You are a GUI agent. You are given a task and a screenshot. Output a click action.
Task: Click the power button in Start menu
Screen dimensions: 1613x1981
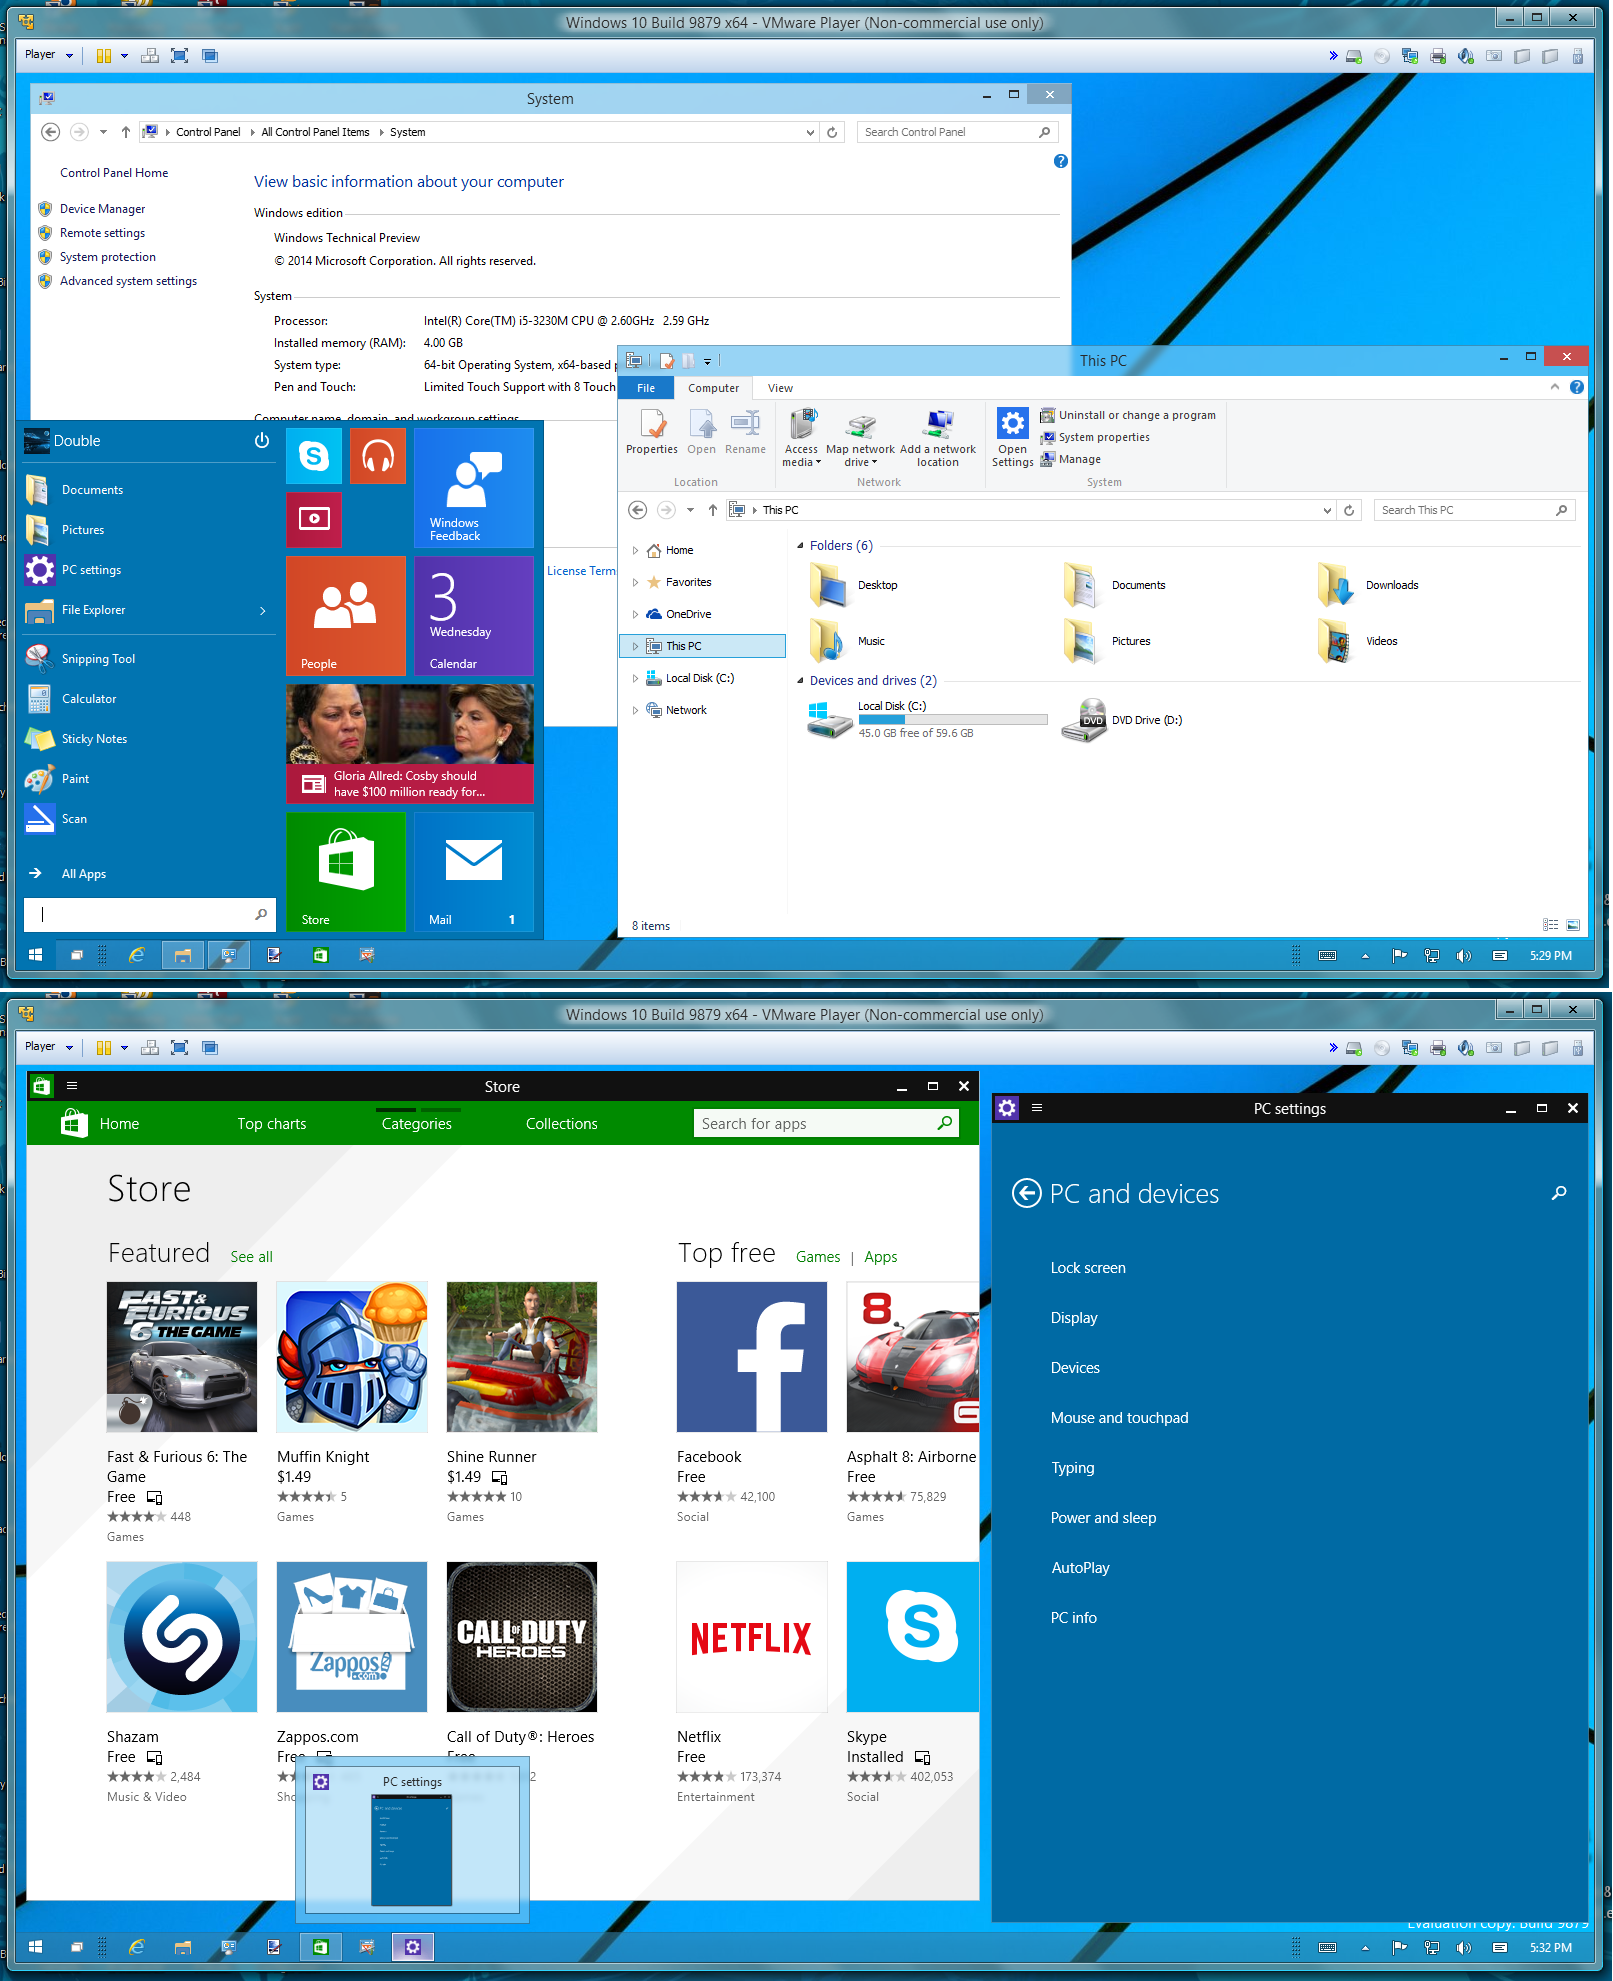click(x=262, y=441)
